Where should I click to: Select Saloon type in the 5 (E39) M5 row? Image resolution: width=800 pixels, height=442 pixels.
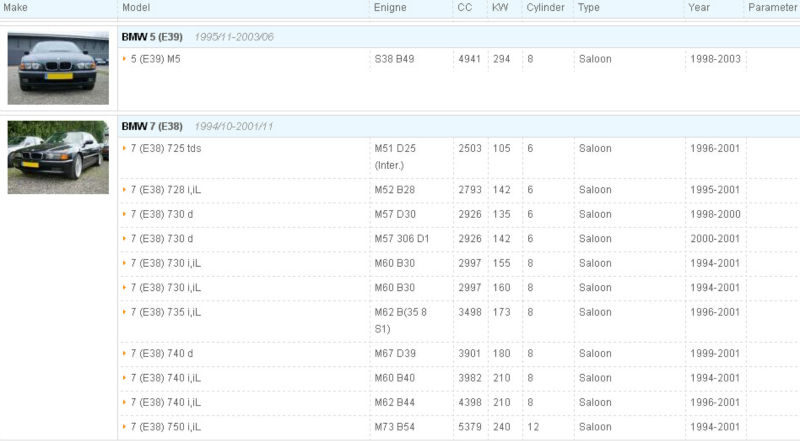coord(595,59)
